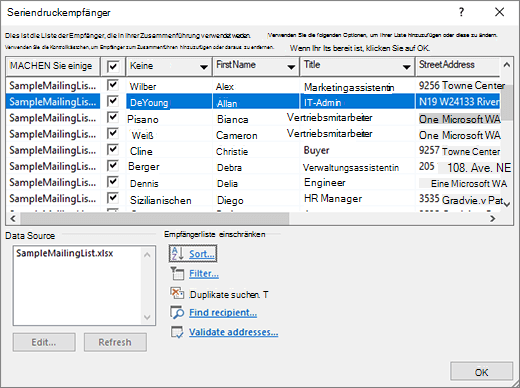Click first name Alex
This screenshot has height=388, width=520.
click(x=225, y=87)
